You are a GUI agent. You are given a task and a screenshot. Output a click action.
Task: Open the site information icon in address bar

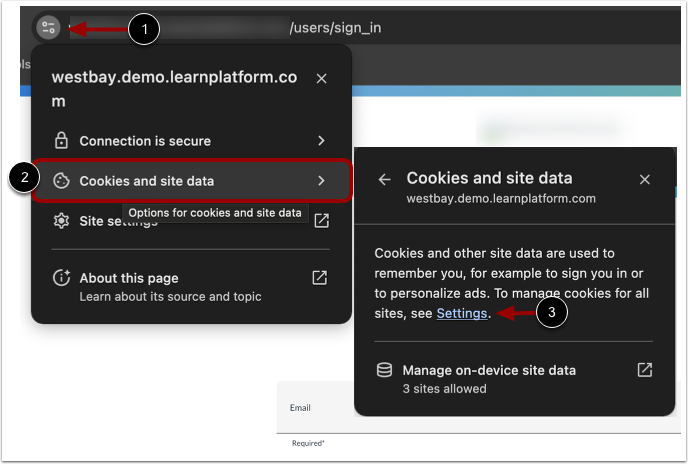pyautogui.click(x=48, y=28)
